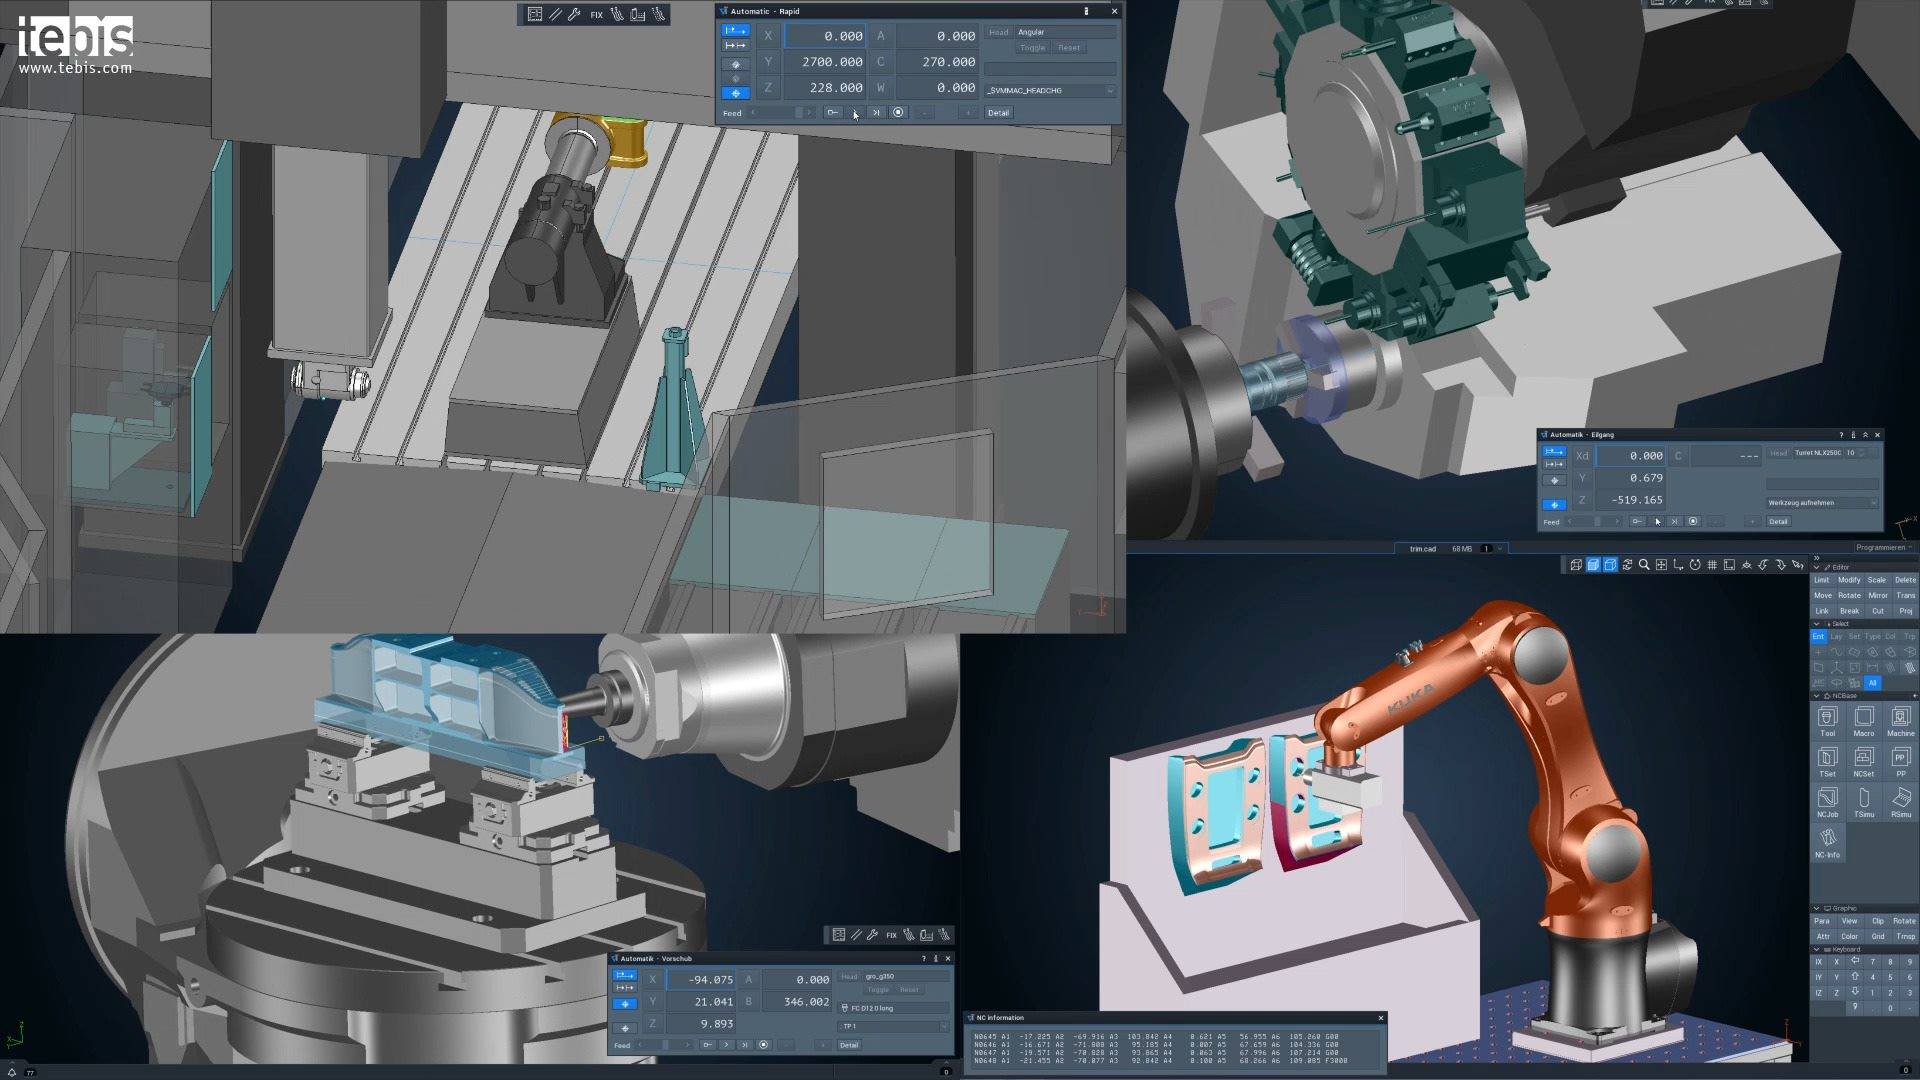Click the fit-all view icon
Viewport: 1920px width, 1080px height.
[x=1661, y=565]
